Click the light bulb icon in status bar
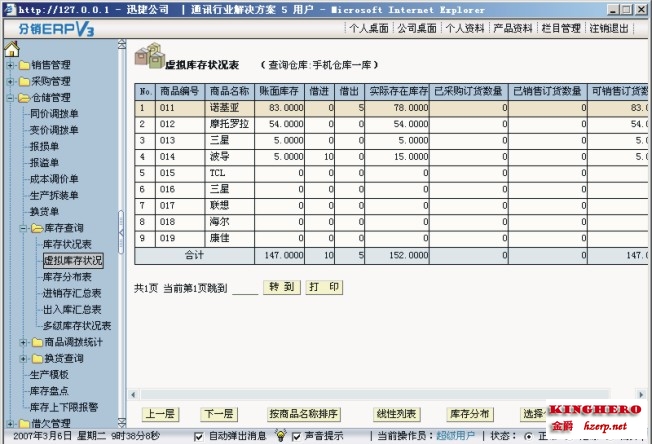This screenshot has height=444, width=652. [x=281, y=435]
